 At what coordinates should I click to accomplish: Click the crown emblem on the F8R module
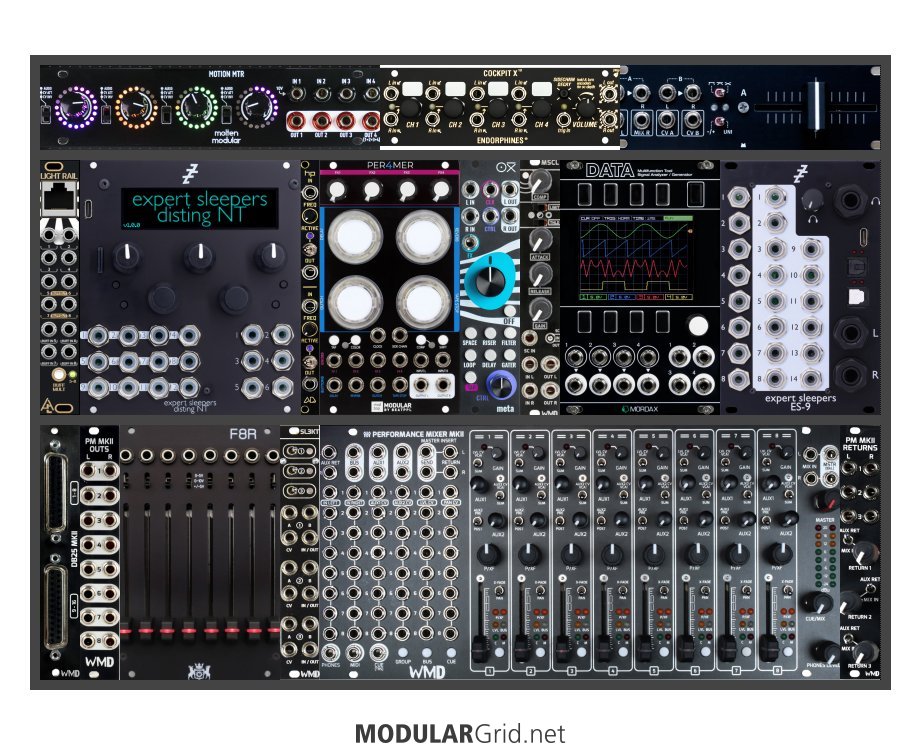199,671
